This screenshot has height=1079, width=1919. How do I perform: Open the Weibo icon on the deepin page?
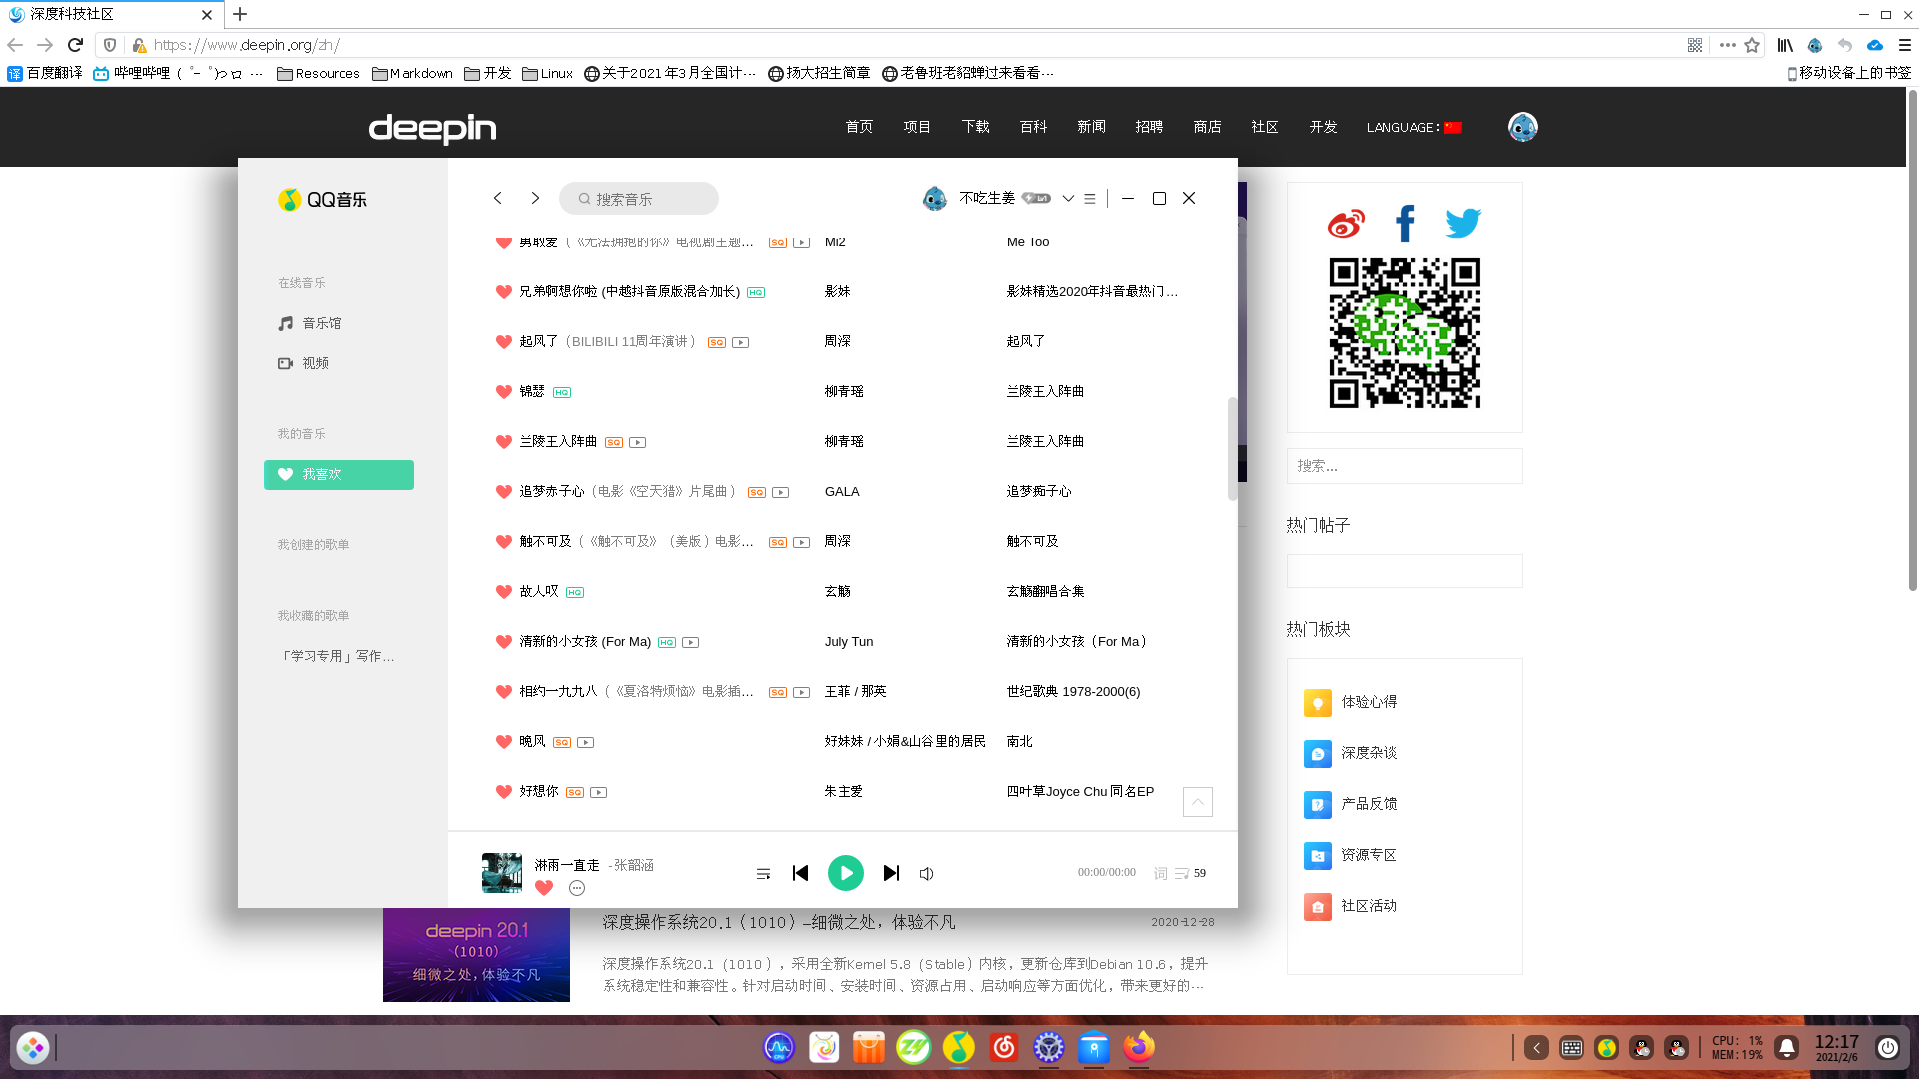pos(1346,224)
